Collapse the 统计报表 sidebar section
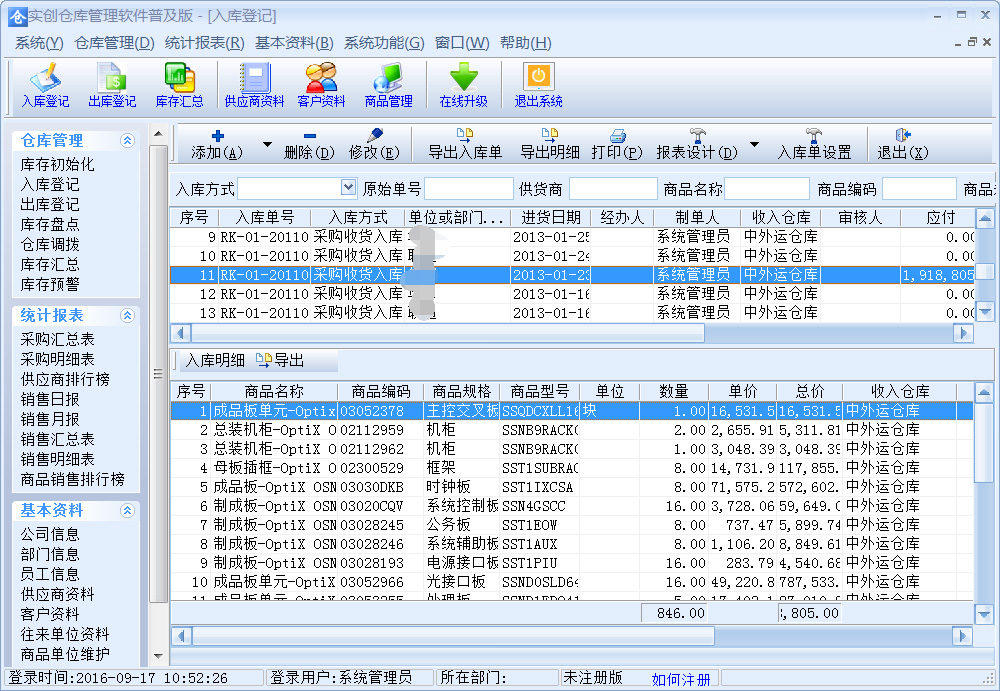The width and height of the screenshot is (1000, 691). pos(128,315)
